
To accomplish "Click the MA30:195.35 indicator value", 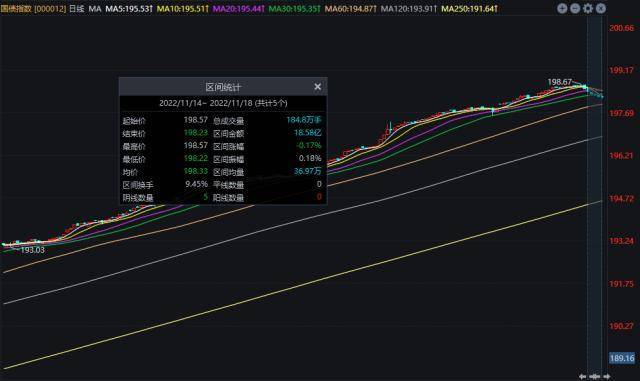I will (295, 9).
